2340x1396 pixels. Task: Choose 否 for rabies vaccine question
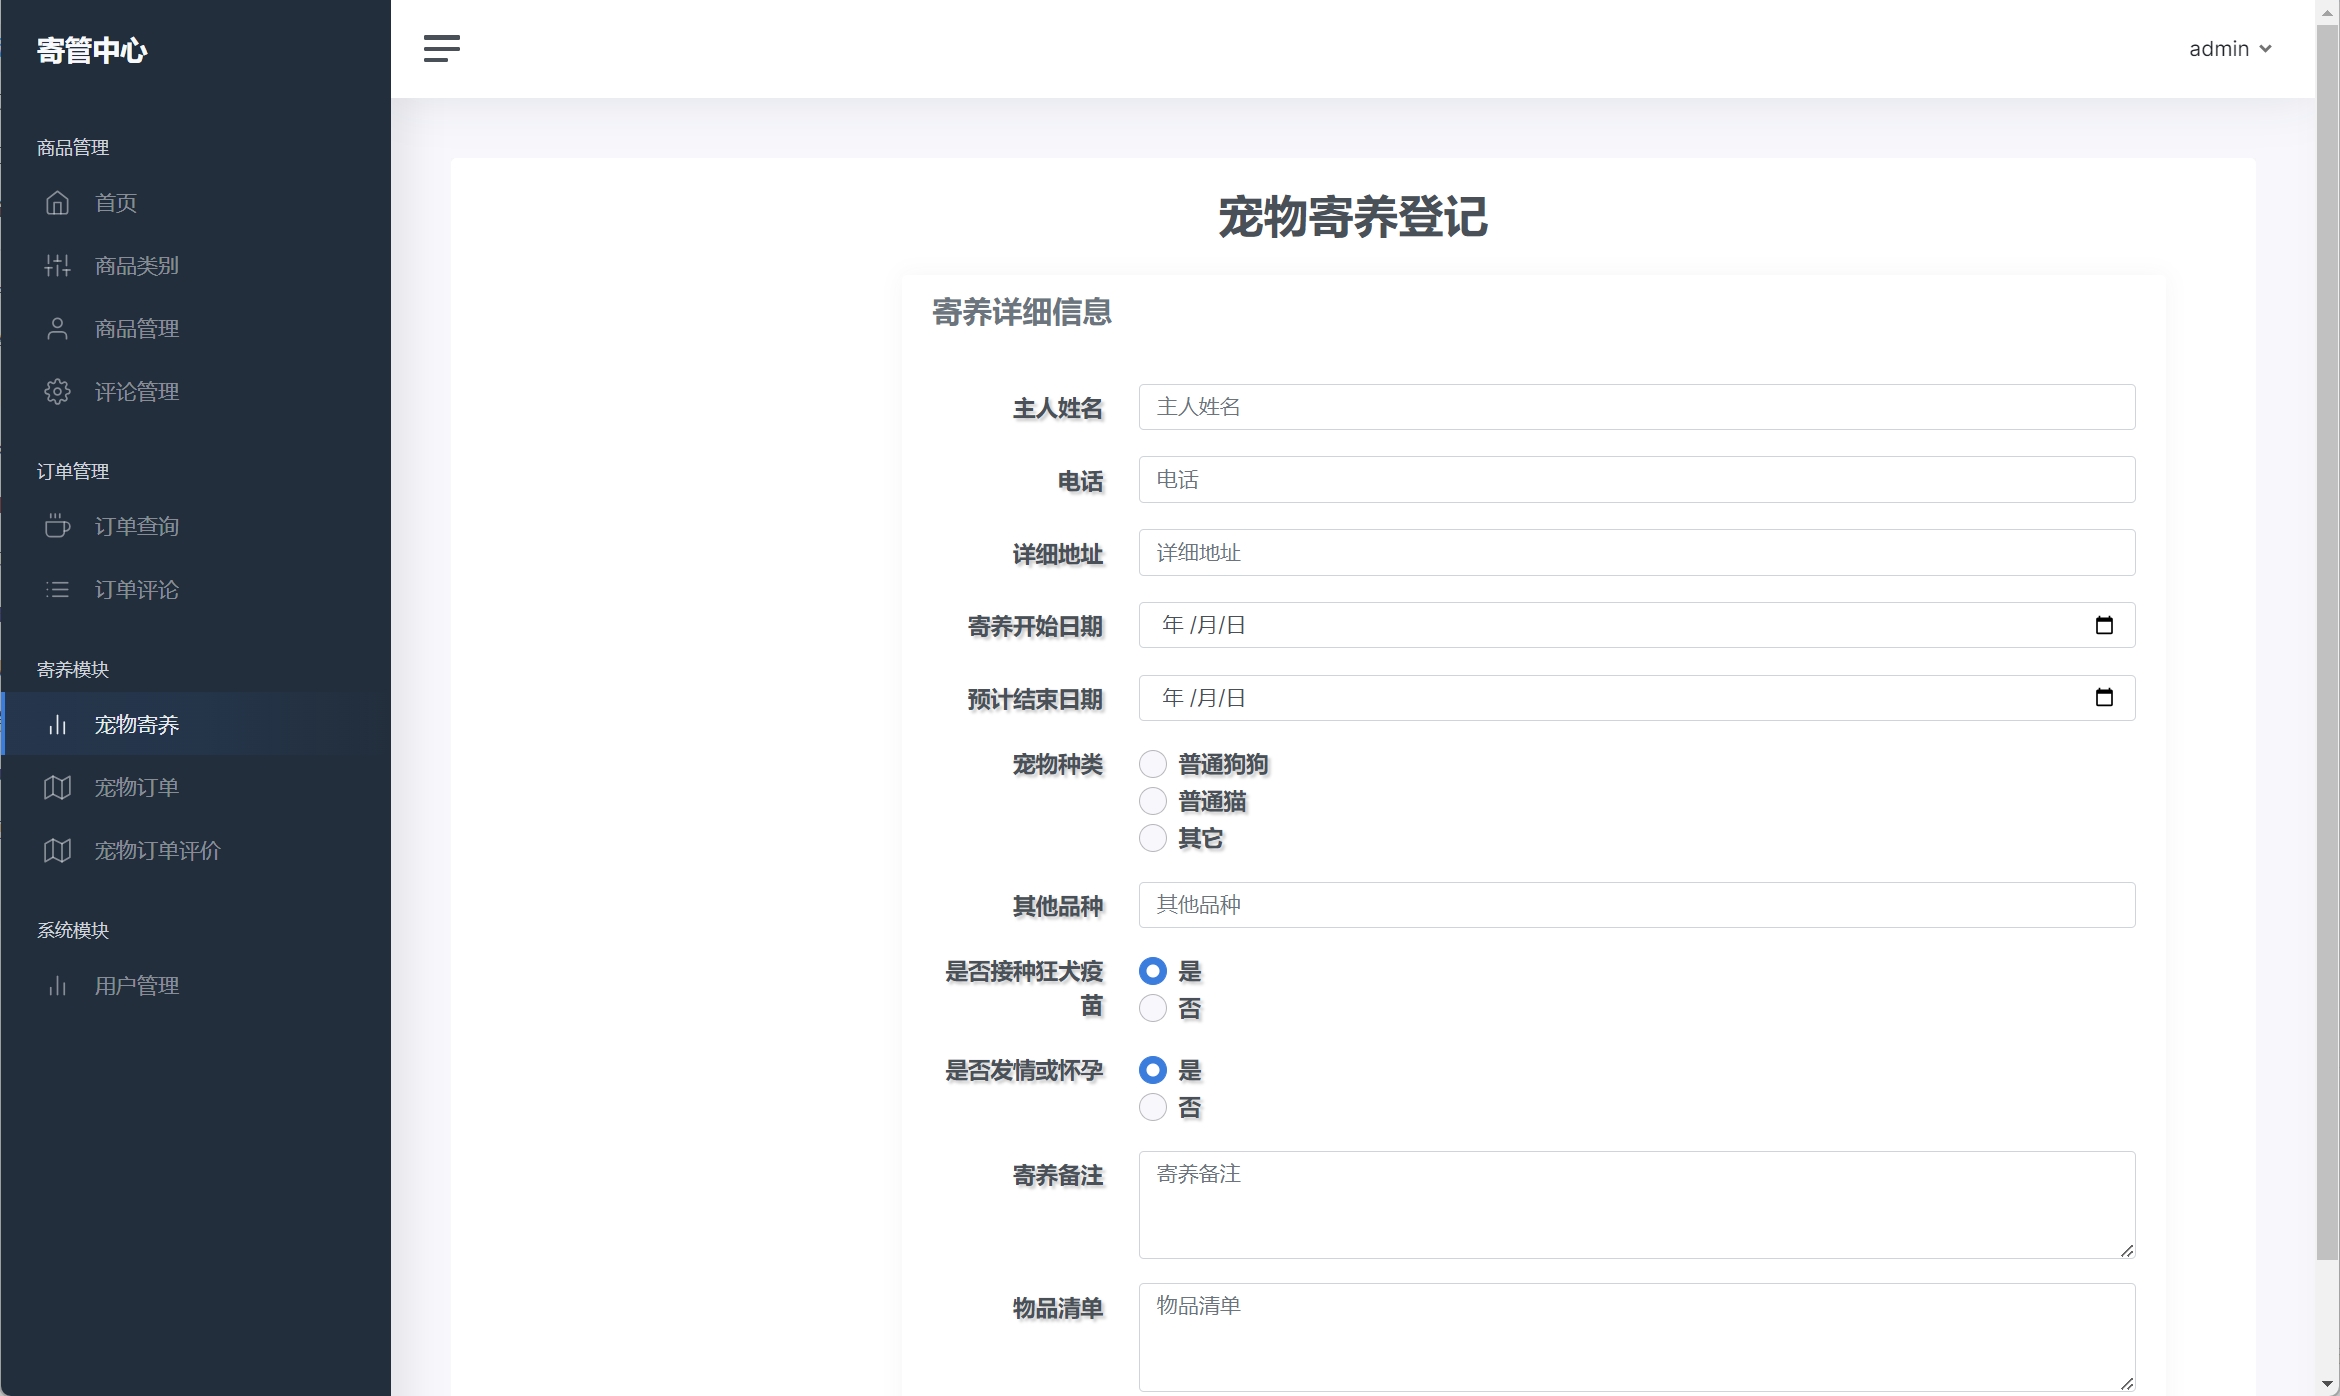click(x=1153, y=1008)
